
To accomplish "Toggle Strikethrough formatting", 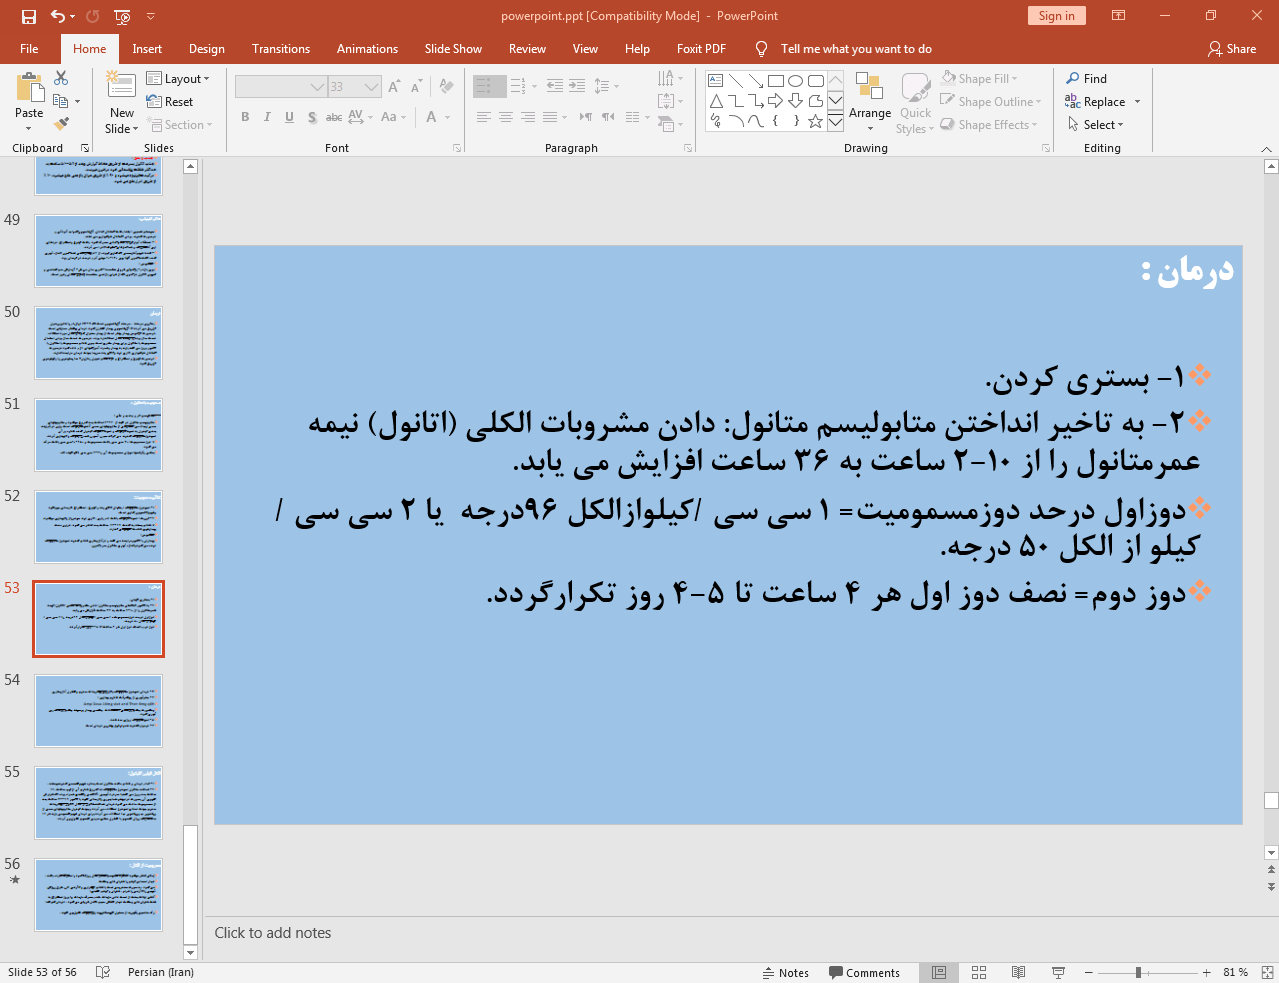I will click(x=334, y=117).
